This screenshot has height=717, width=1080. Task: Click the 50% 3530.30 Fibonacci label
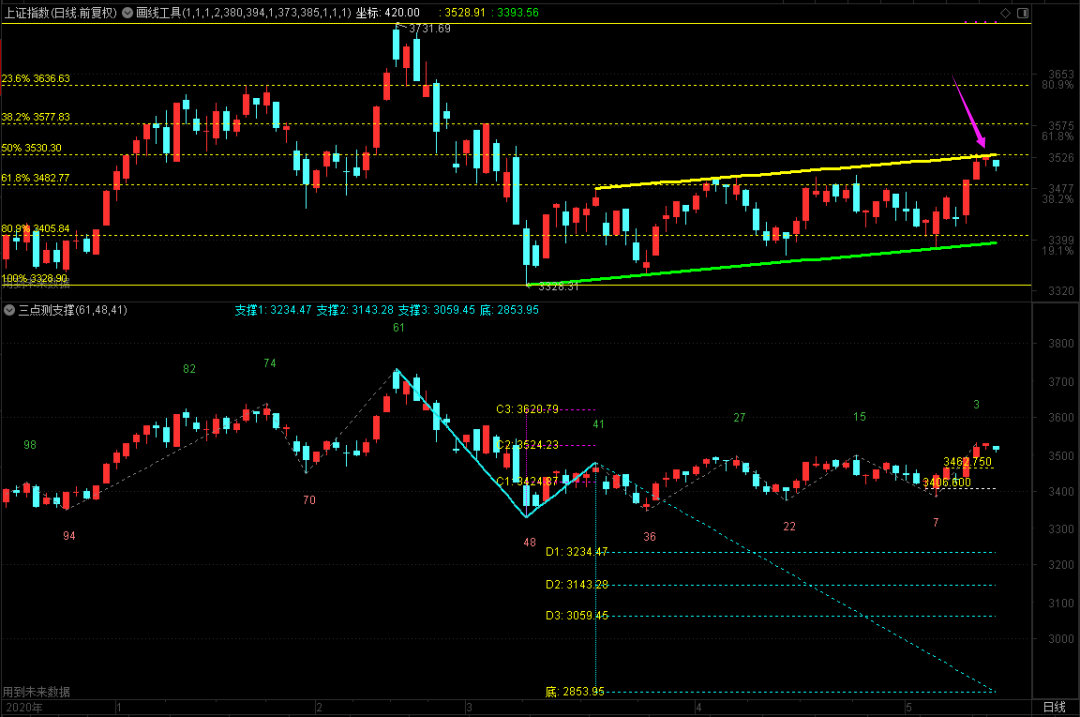[x=32, y=148]
